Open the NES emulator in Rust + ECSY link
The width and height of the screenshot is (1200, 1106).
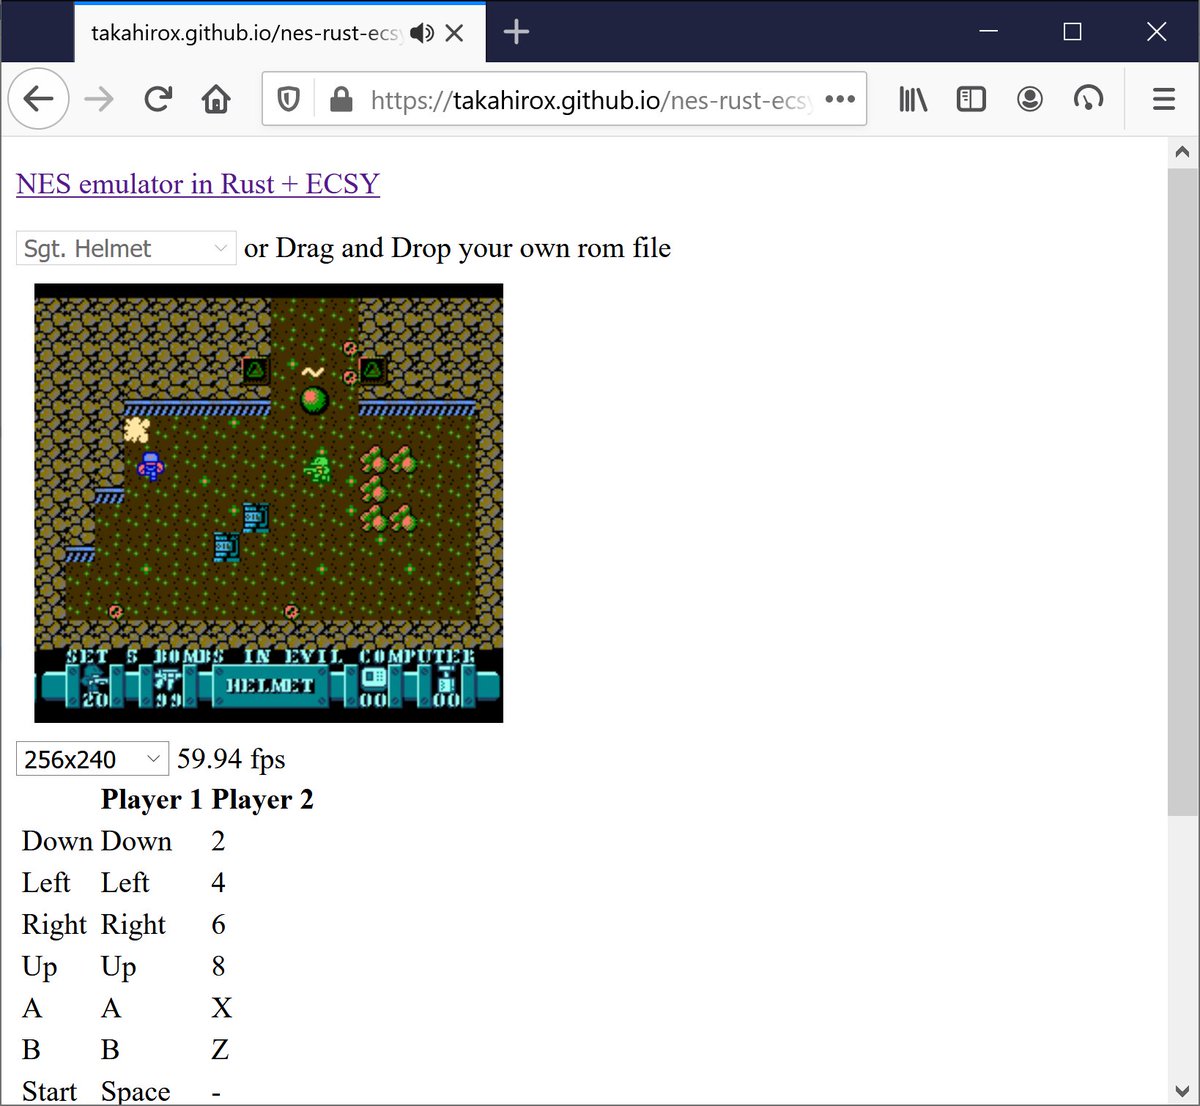click(198, 184)
